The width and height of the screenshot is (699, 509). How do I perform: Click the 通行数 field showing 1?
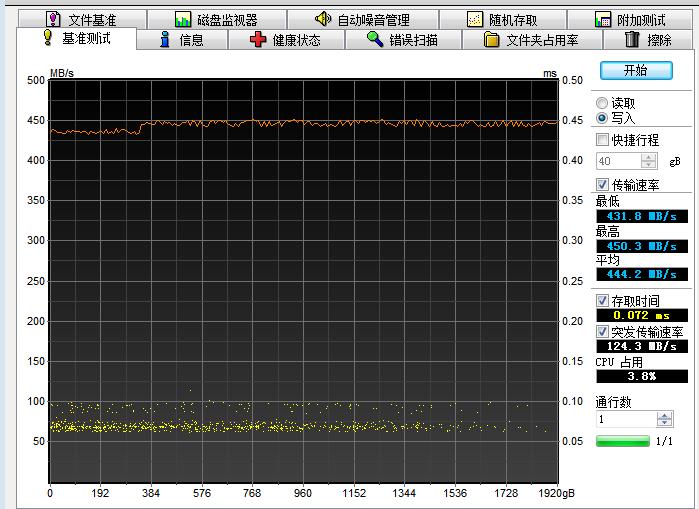627,419
